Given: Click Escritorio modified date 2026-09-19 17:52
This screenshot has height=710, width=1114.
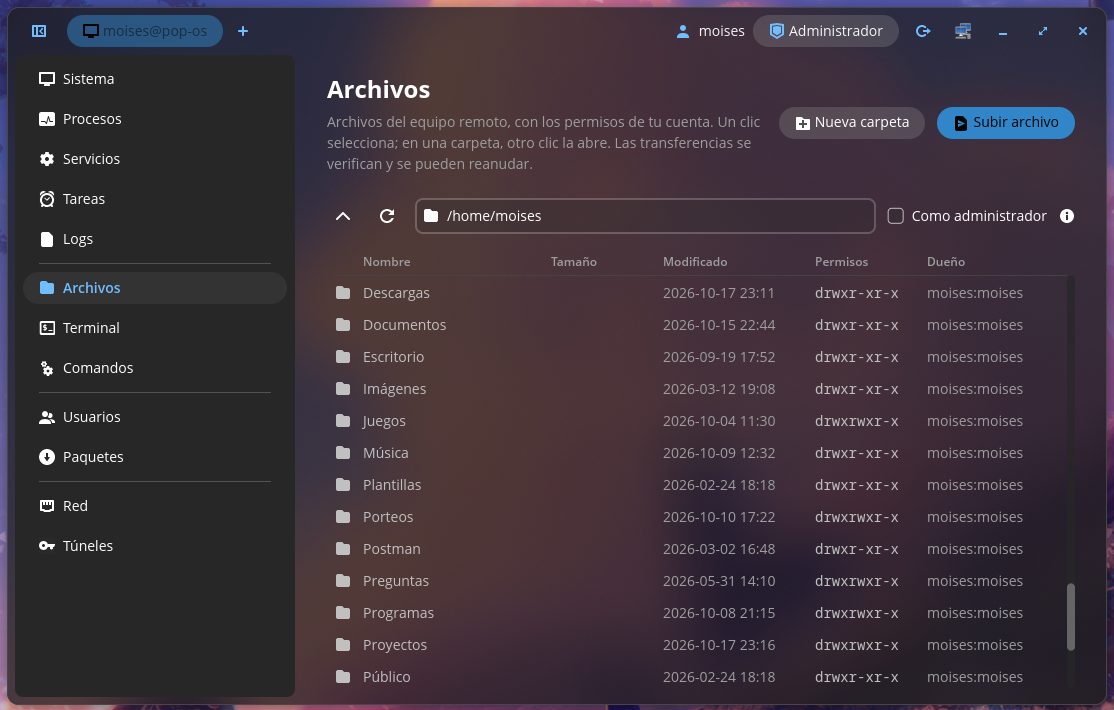Looking at the screenshot, I should tap(719, 357).
